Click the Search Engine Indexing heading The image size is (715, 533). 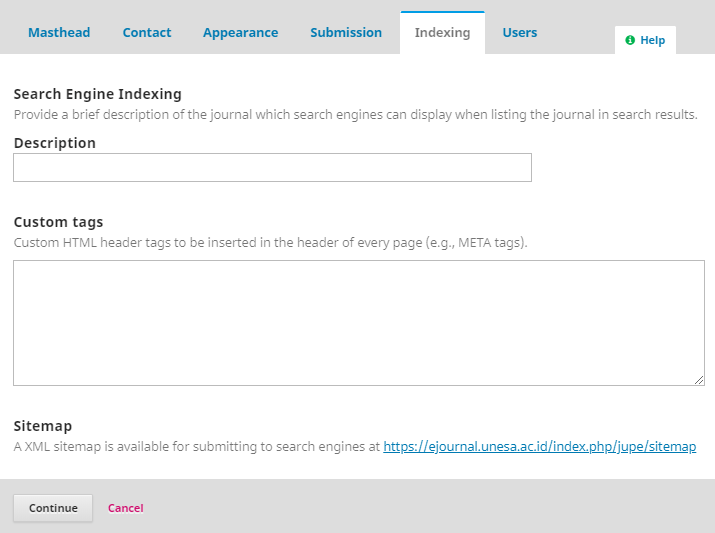pyautogui.click(x=98, y=94)
